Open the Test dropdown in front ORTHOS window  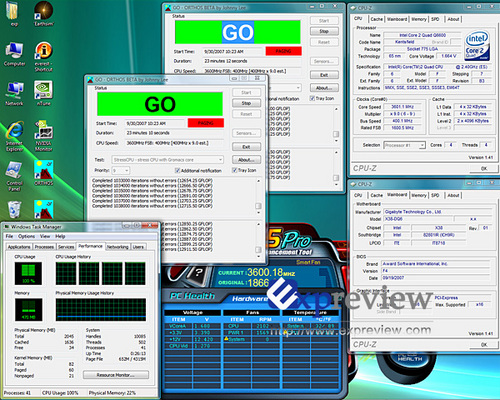pyautogui.click(x=168, y=160)
